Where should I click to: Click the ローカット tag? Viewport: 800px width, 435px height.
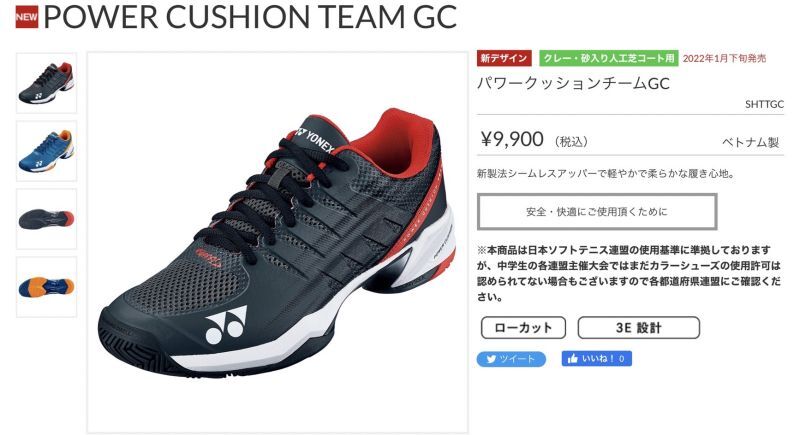click(523, 327)
